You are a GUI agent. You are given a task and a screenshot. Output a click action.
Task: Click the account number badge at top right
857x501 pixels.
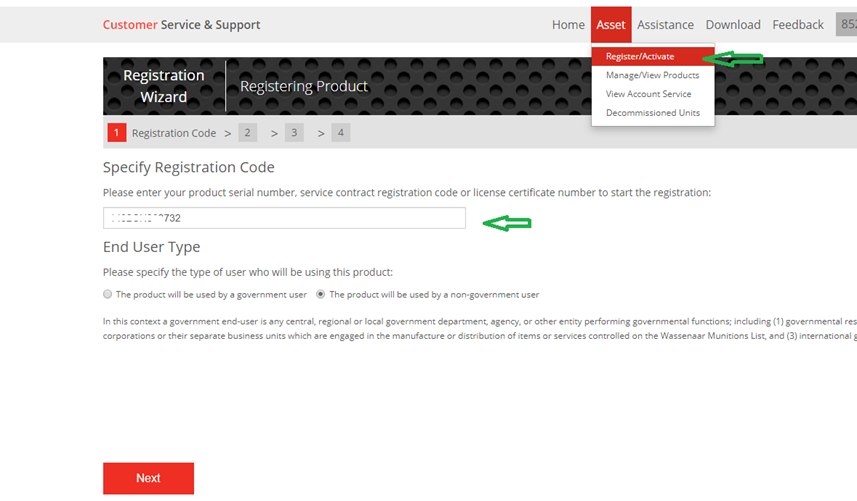click(x=846, y=25)
